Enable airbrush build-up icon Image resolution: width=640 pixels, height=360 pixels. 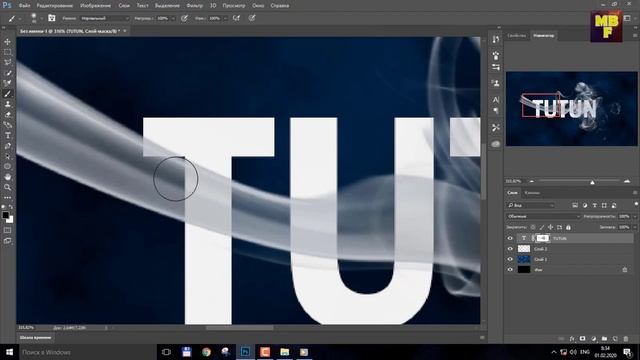(236, 18)
